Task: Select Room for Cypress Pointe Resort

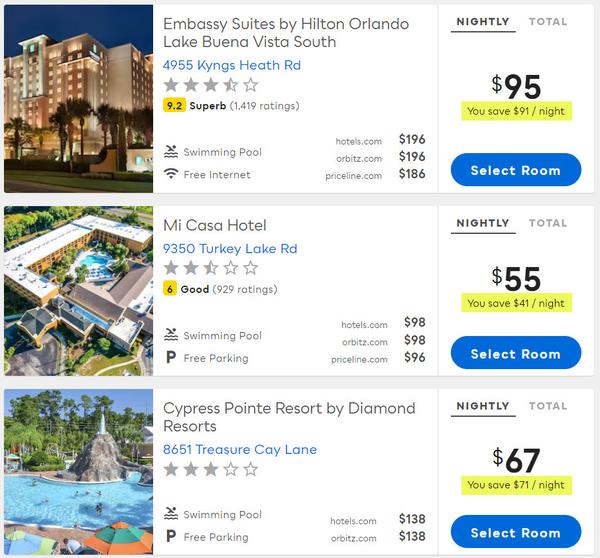Action: (x=515, y=533)
